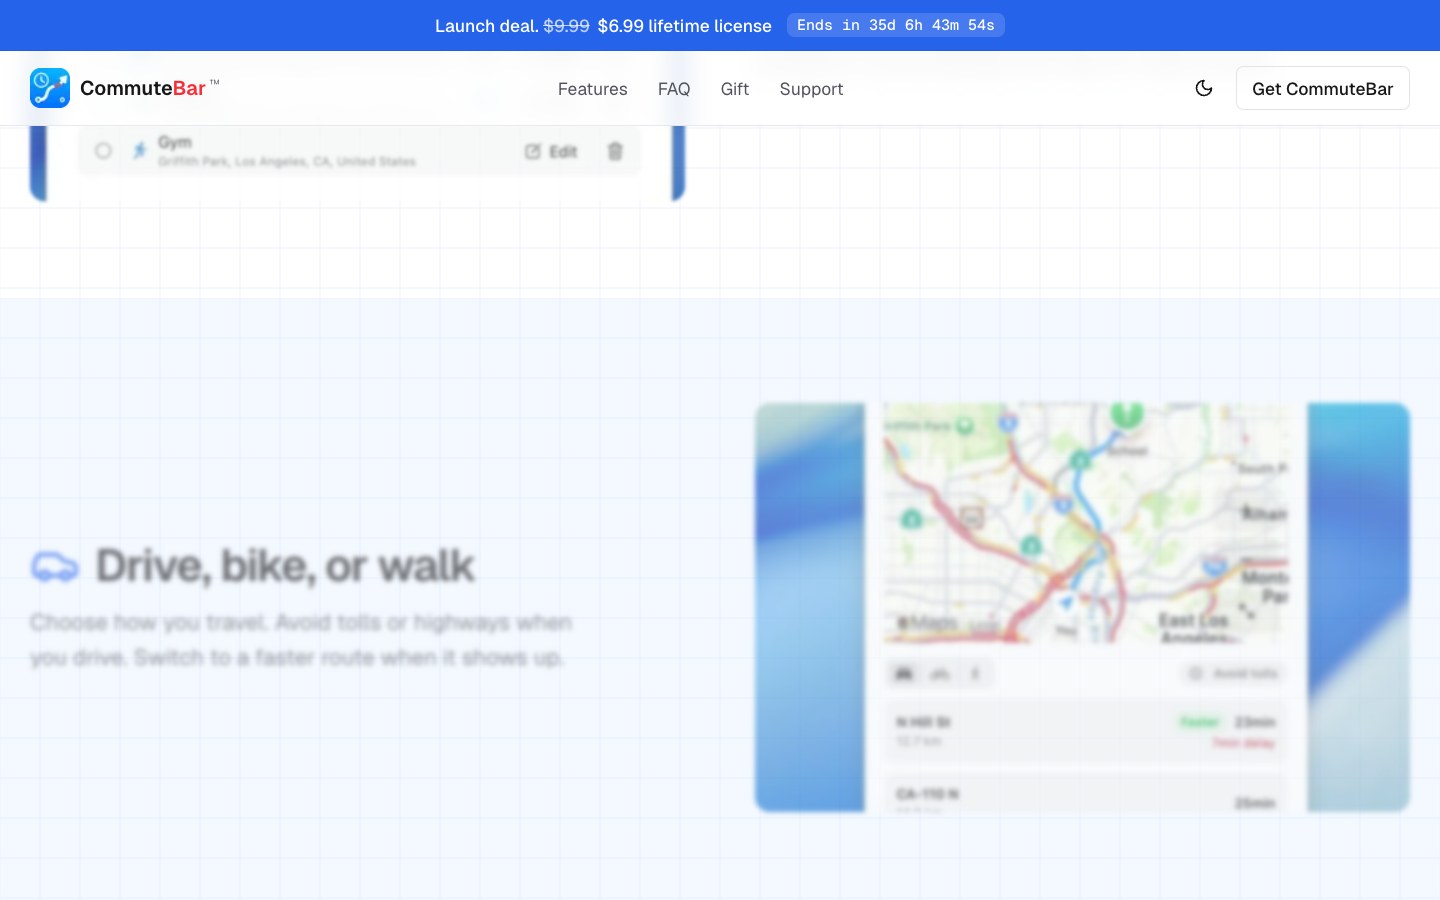Click the green Faster badge

point(1200,722)
